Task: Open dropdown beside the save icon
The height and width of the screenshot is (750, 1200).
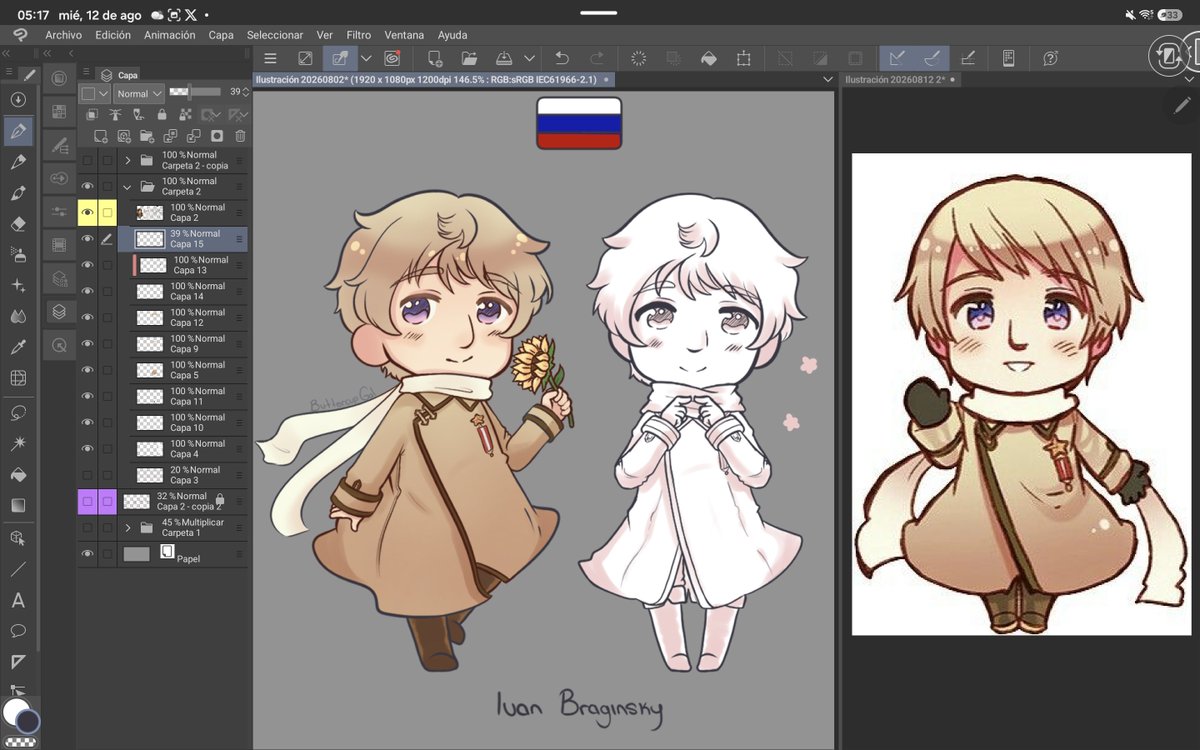Action: [x=529, y=59]
